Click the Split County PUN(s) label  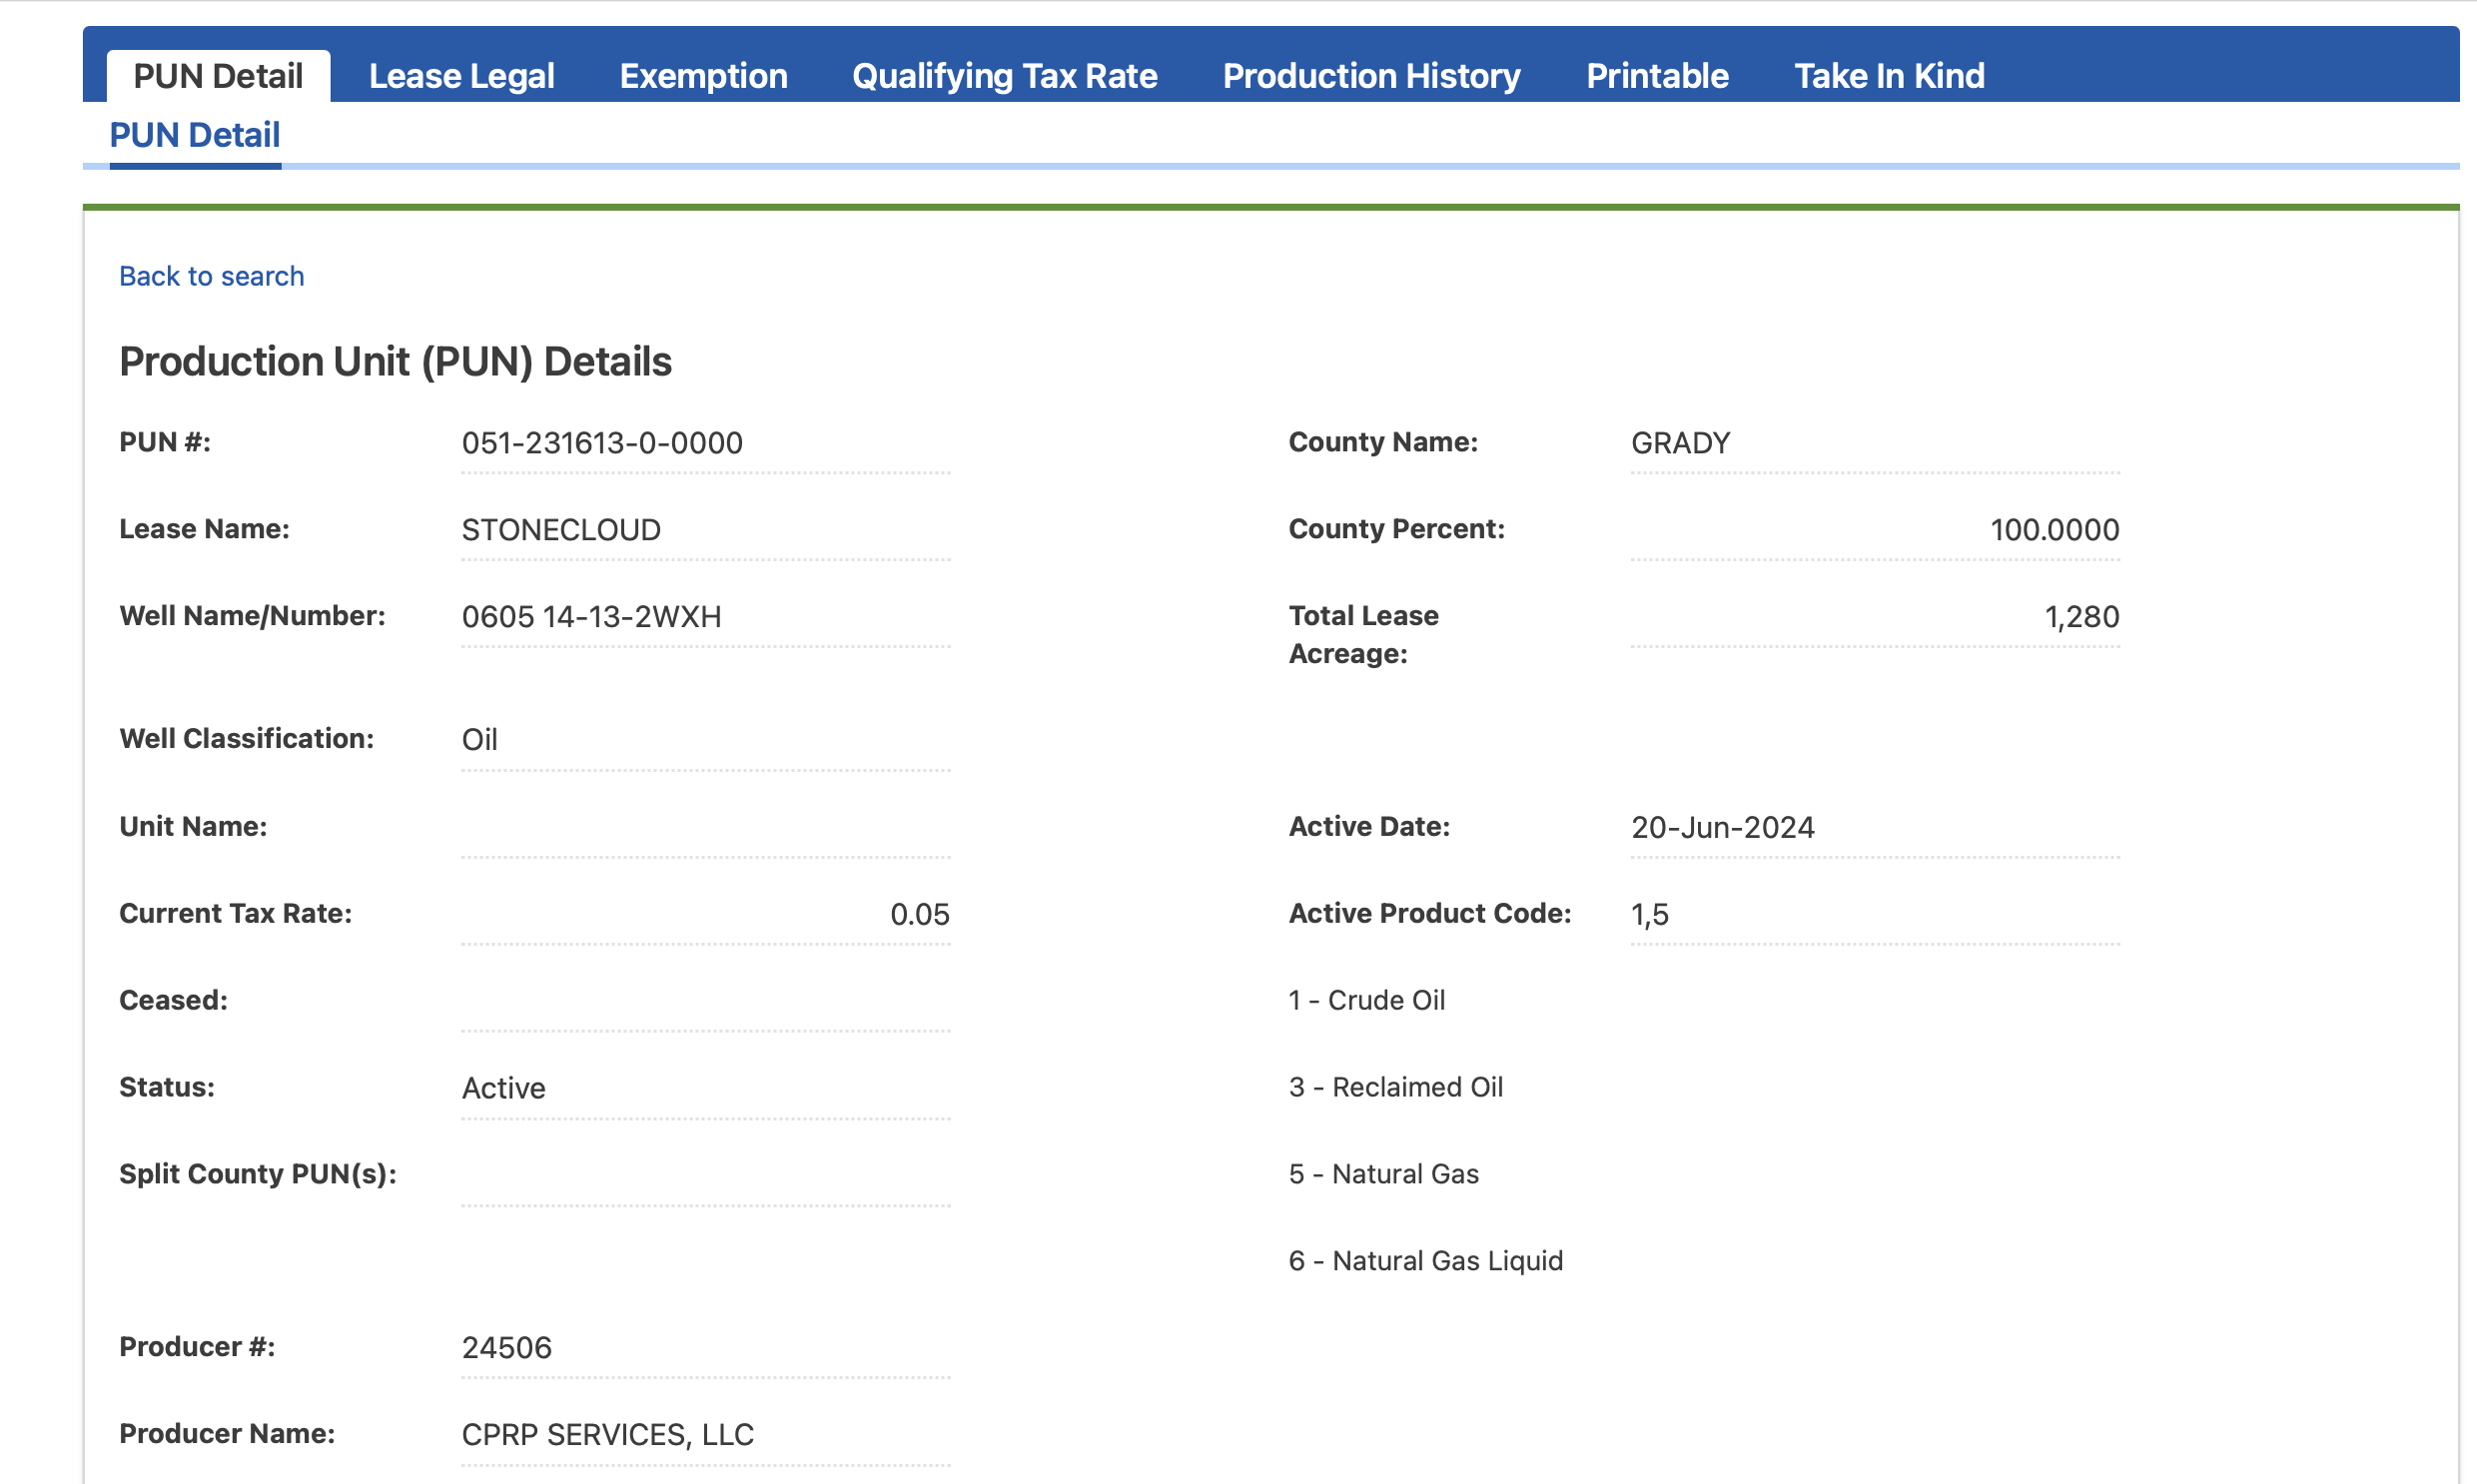[258, 1174]
